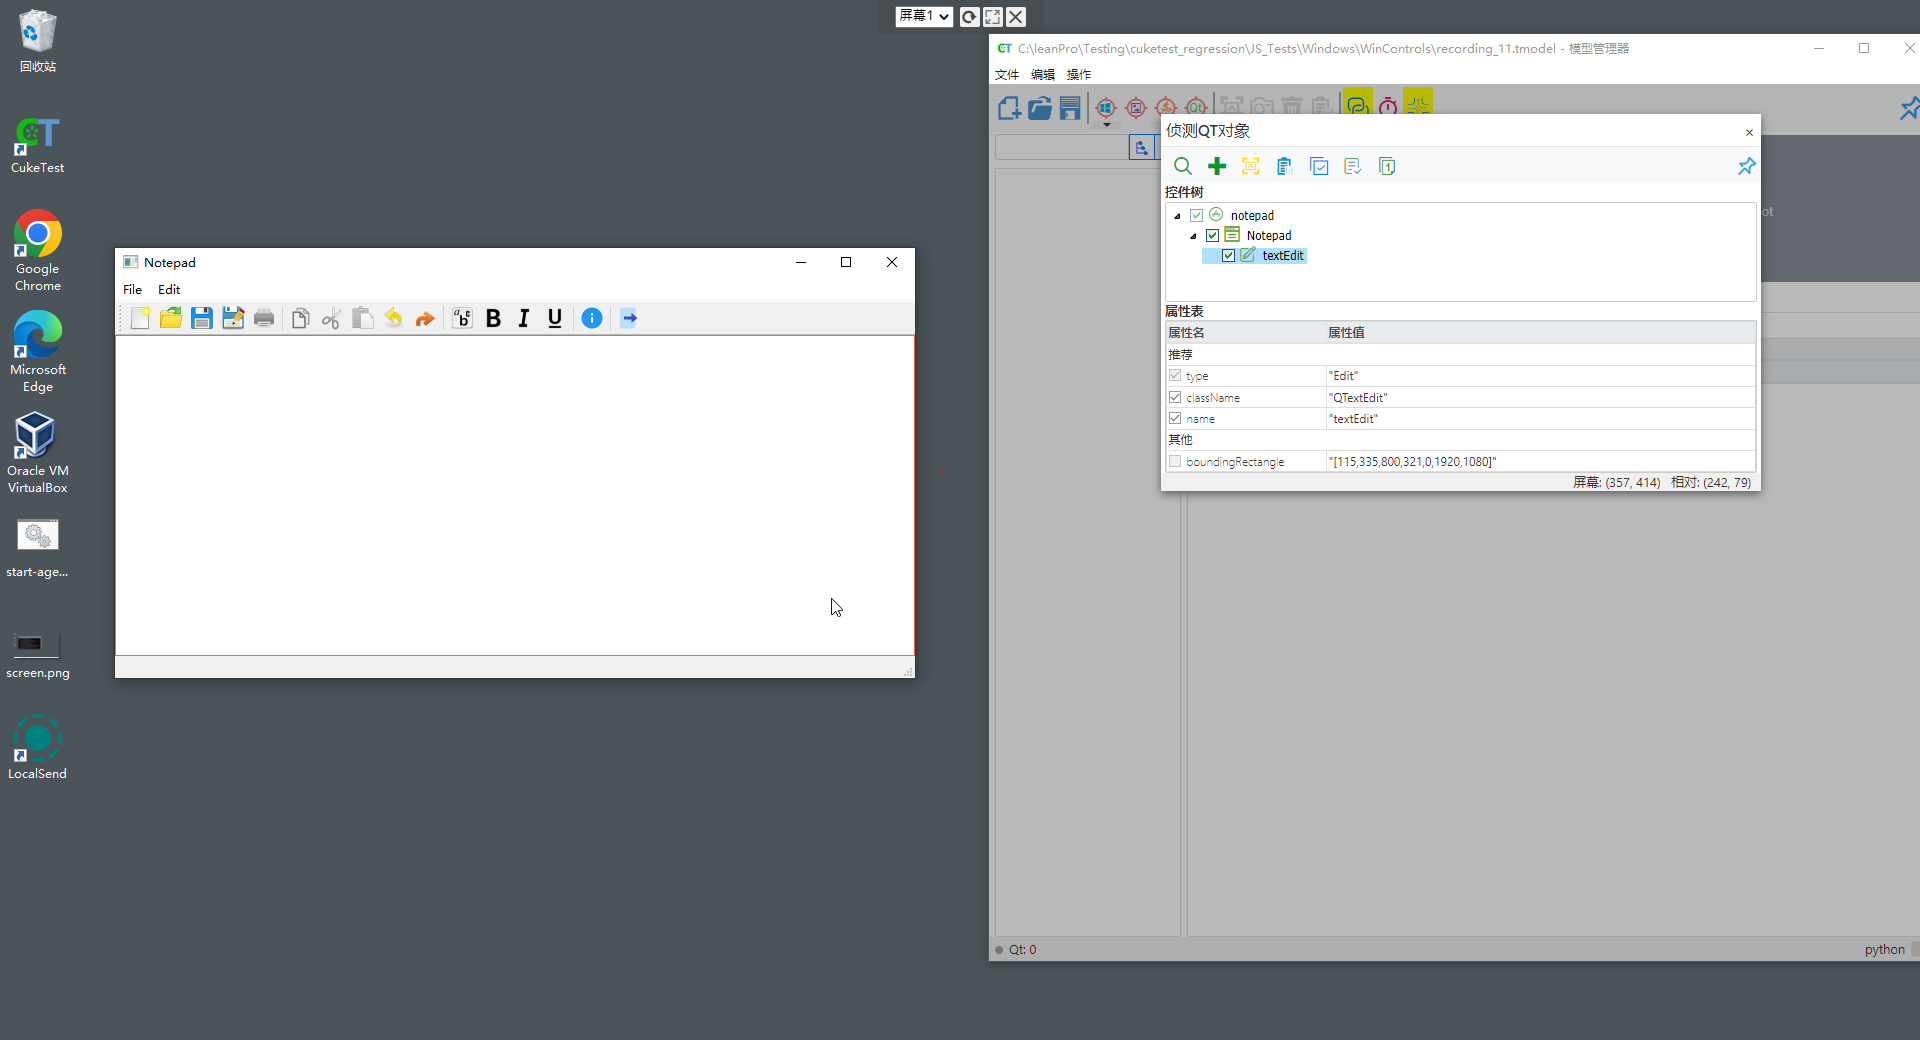
Task: Click the blue About info icon
Action: point(592,319)
